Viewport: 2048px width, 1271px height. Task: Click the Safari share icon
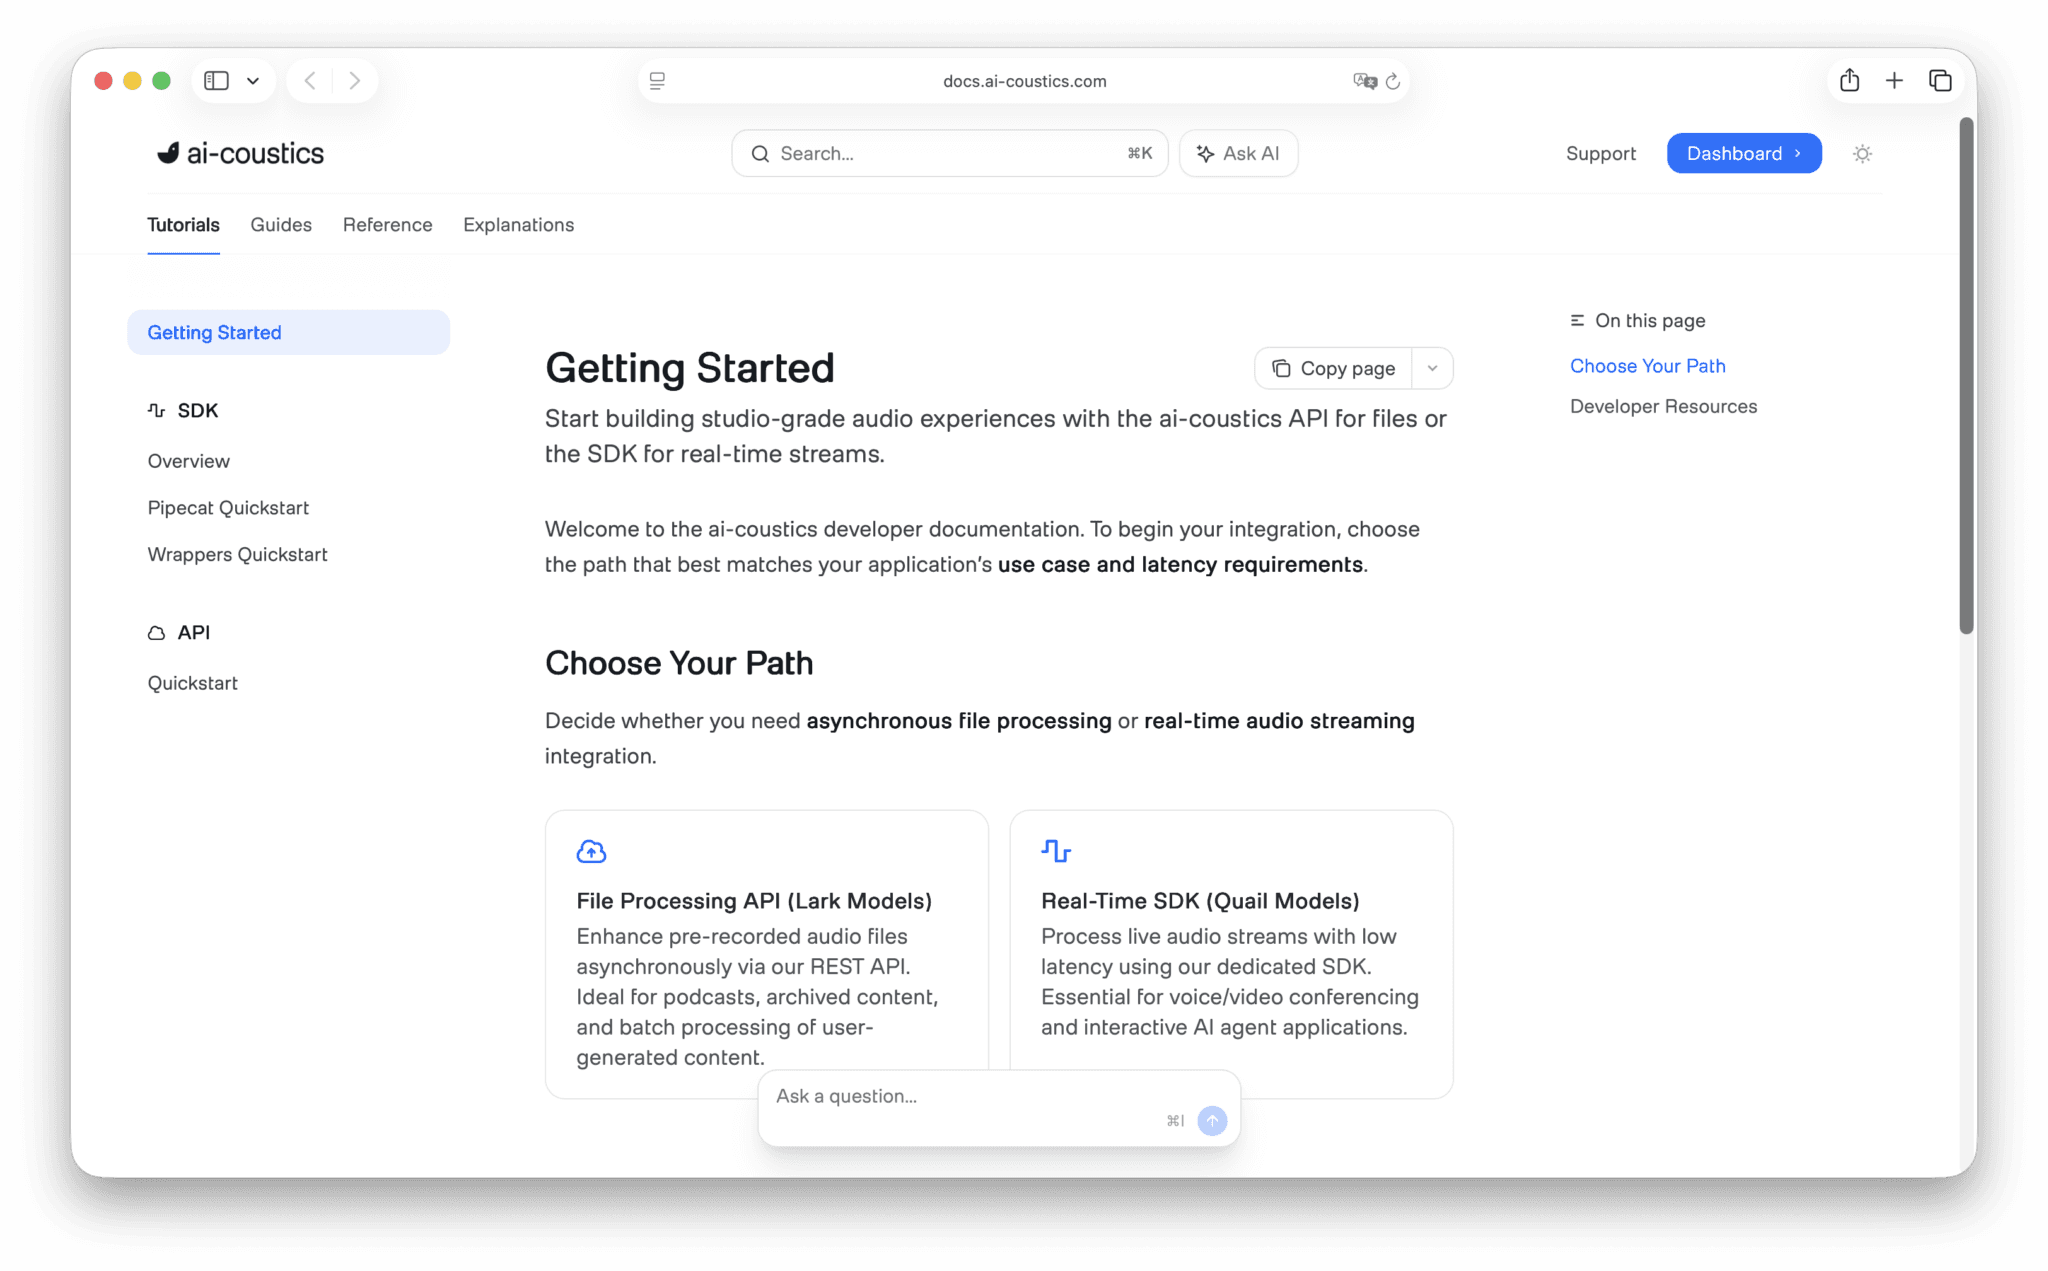[1849, 81]
